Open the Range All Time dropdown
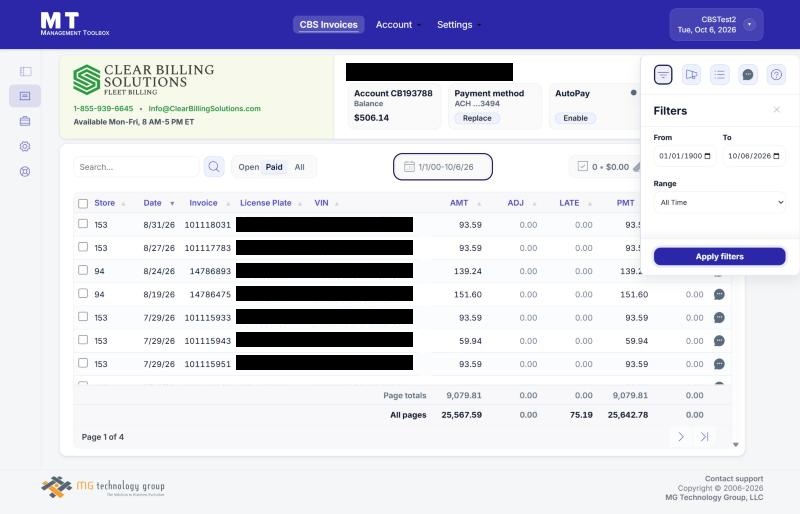This screenshot has height=514, width=800. [x=719, y=203]
